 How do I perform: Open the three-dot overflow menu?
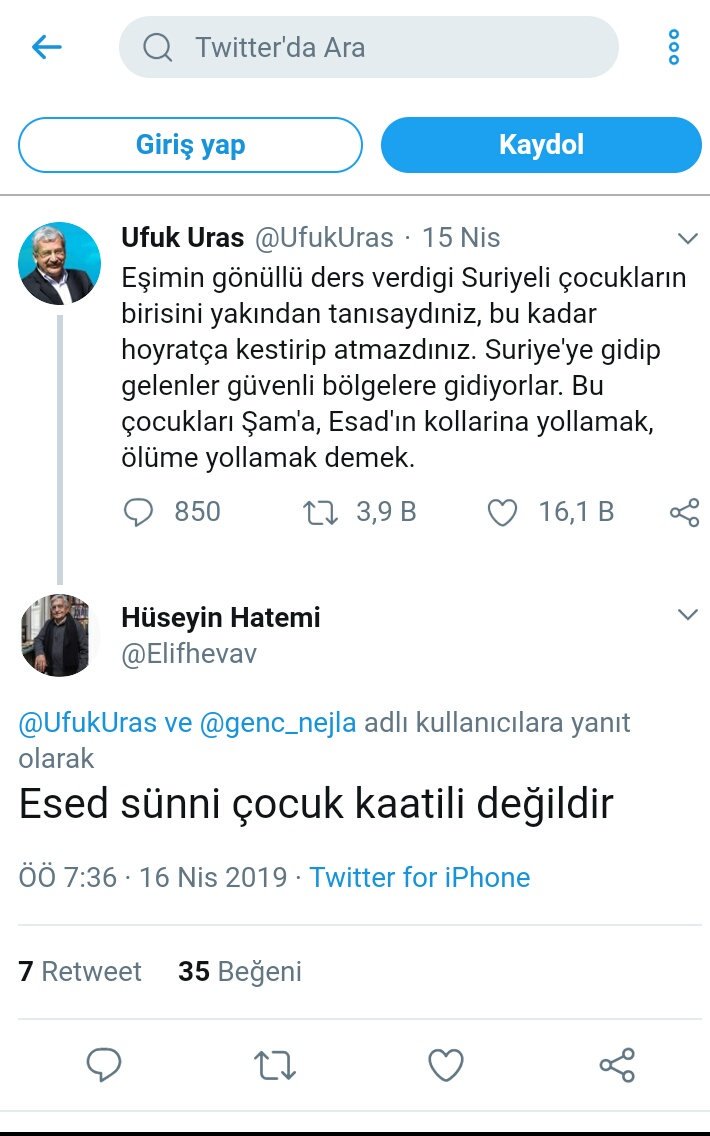(x=674, y=47)
